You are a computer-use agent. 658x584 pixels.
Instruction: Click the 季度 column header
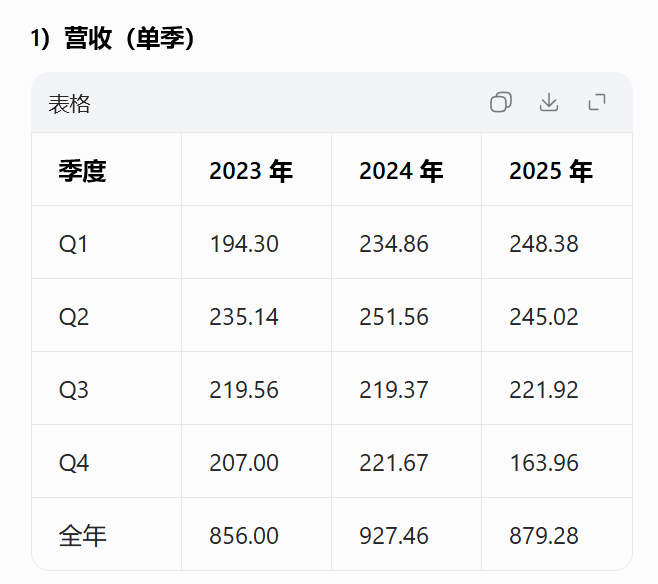(x=82, y=171)
